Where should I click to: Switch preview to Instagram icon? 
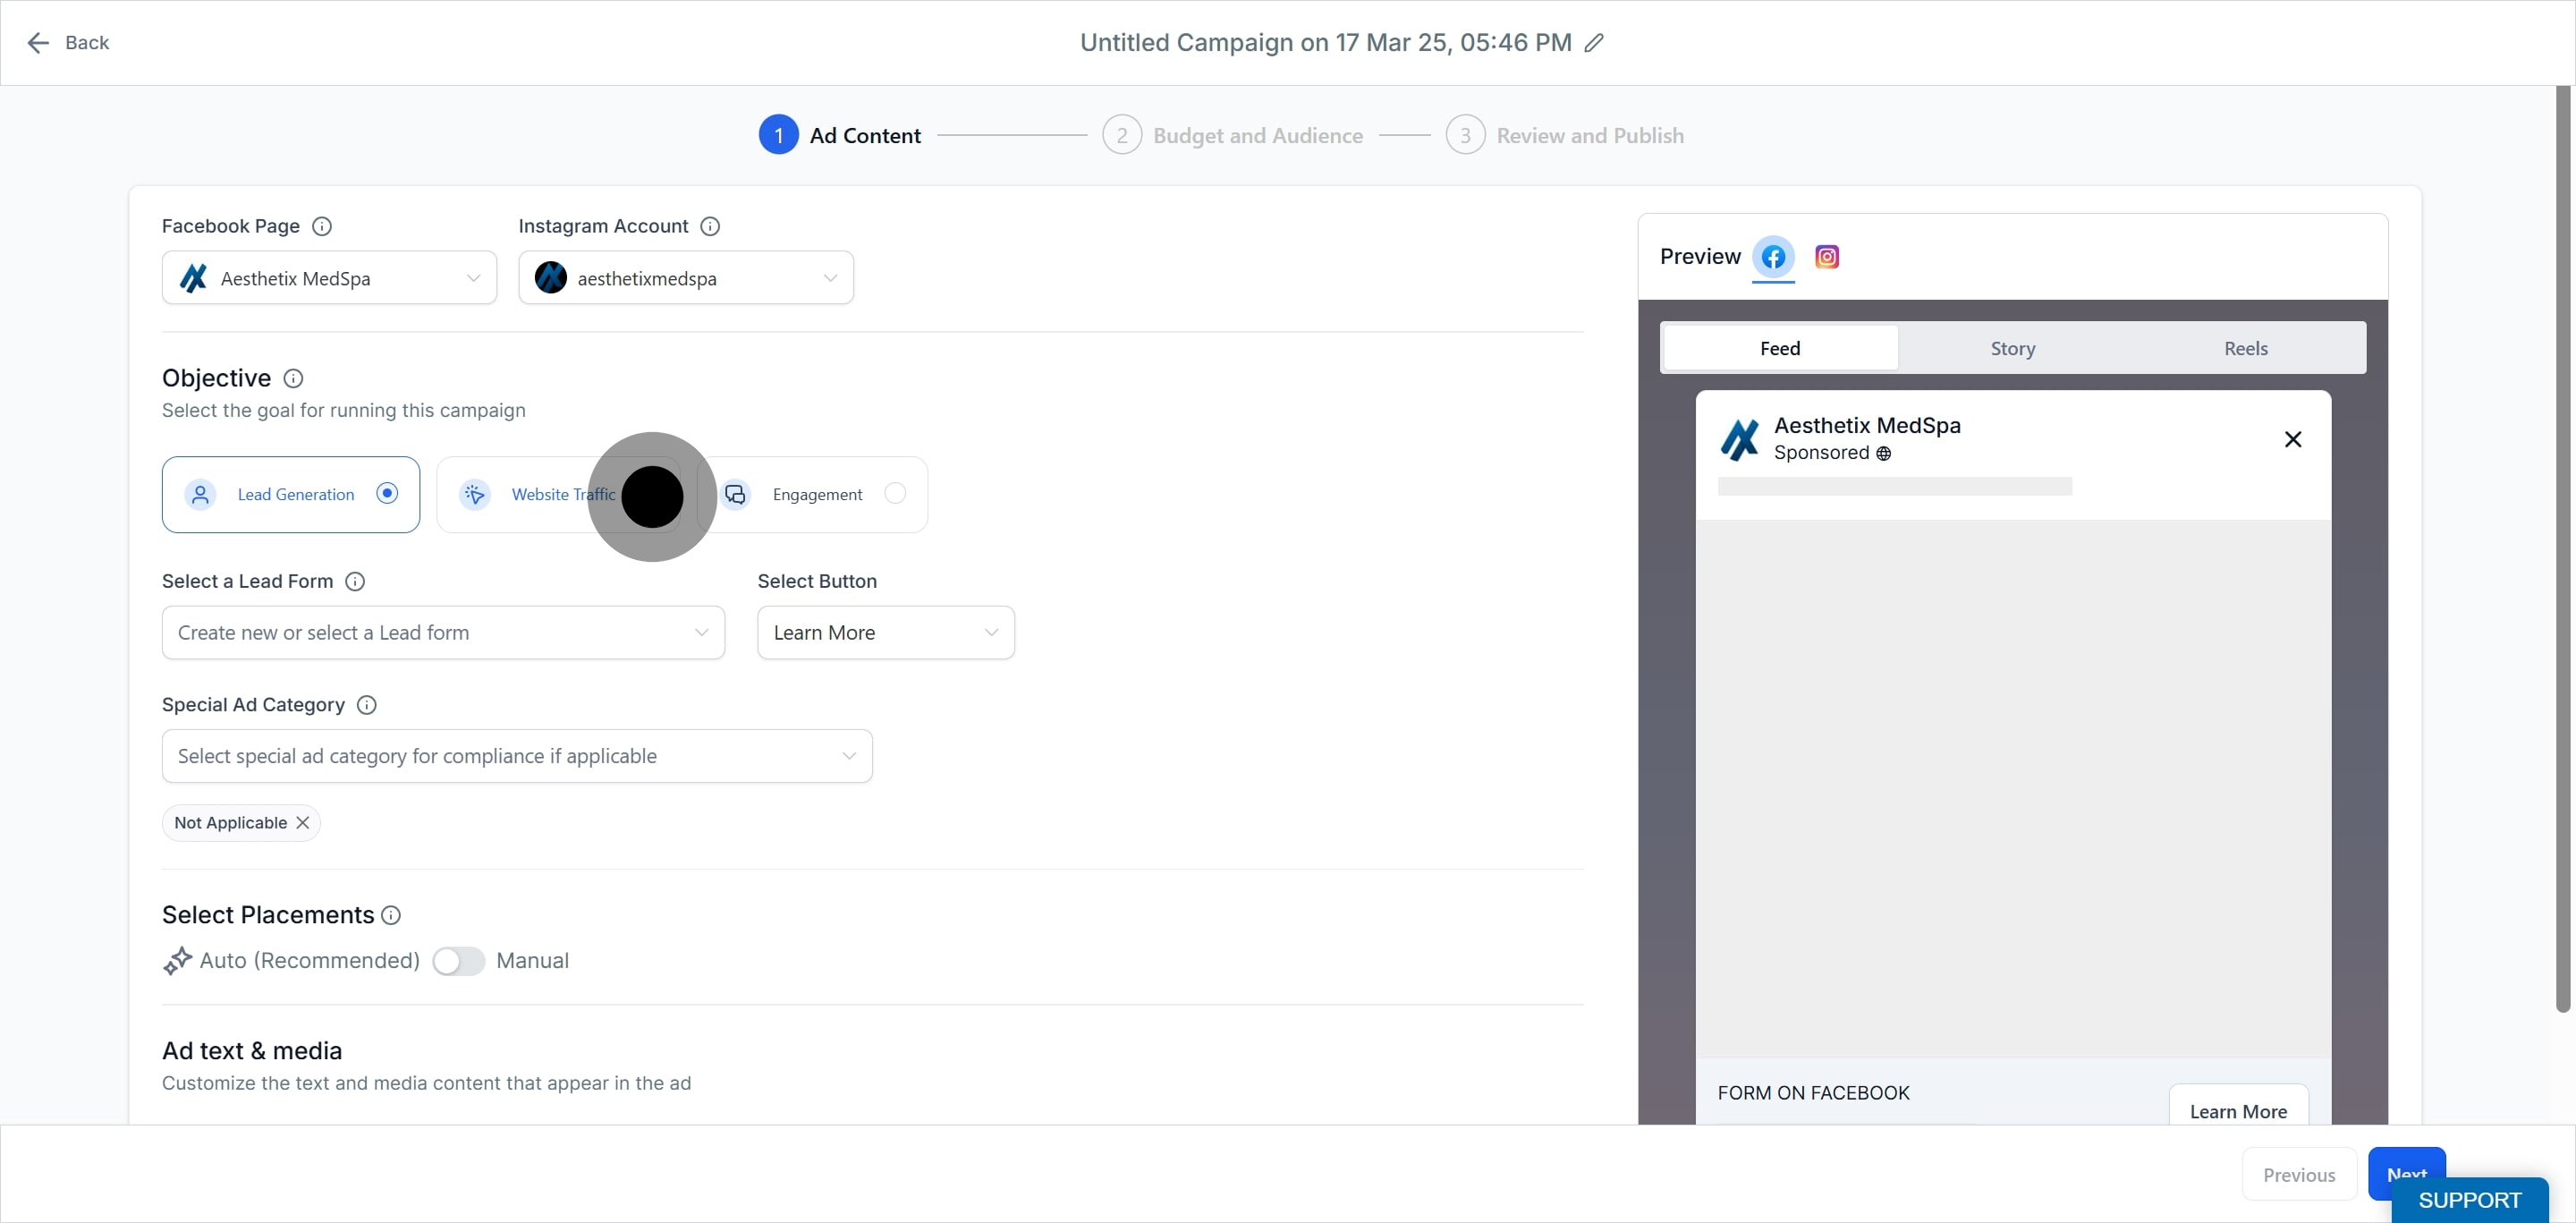click(1826, 257)
